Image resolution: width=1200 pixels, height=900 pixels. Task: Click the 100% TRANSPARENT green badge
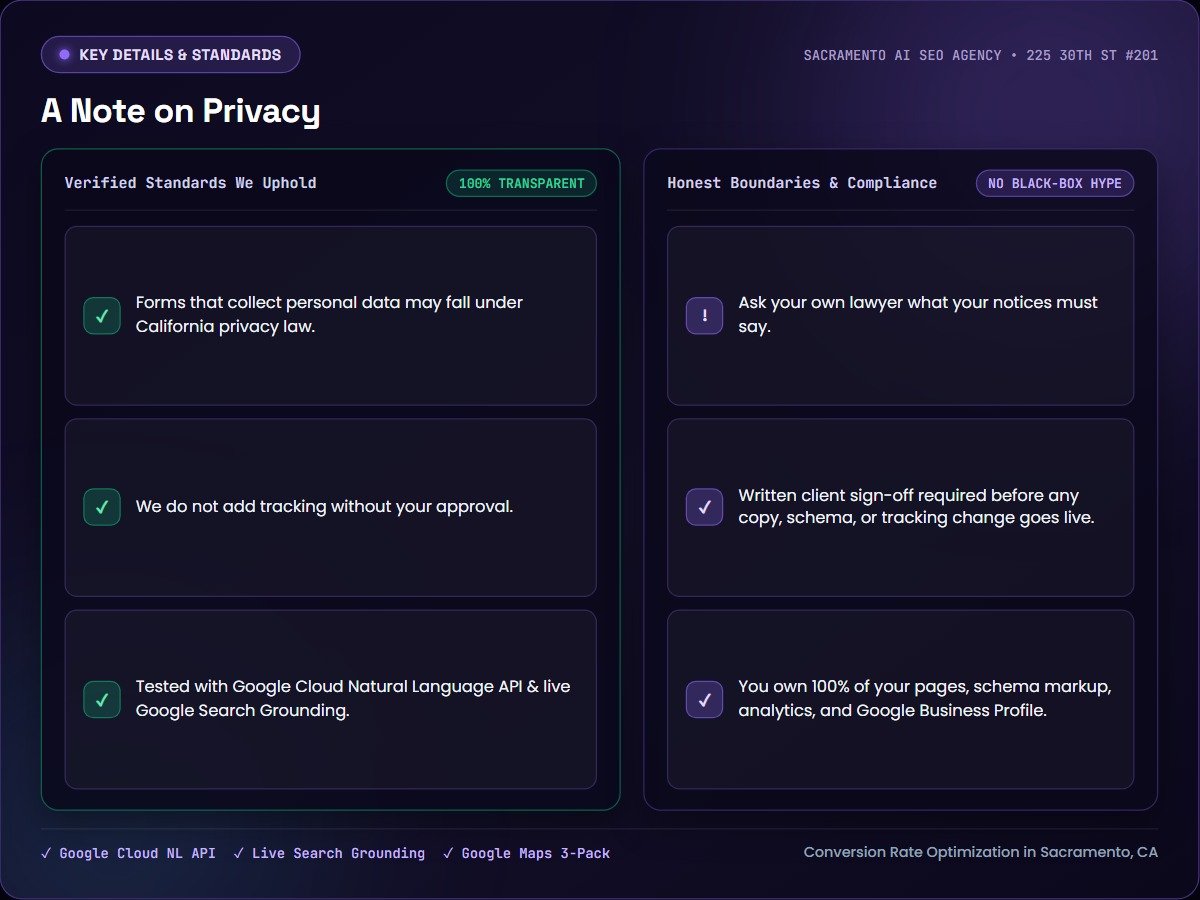521,183
